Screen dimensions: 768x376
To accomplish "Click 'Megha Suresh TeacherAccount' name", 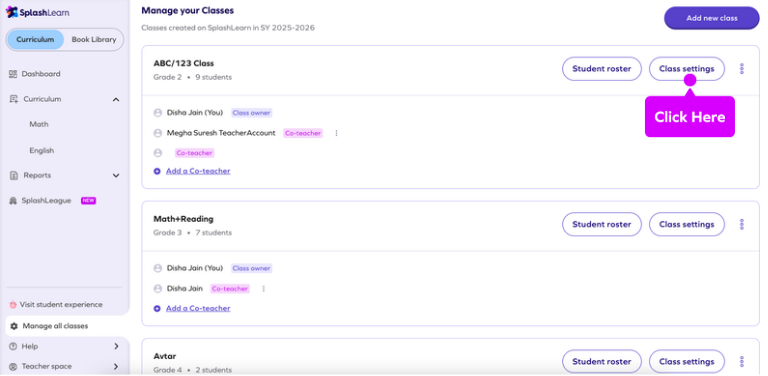I will (221, 133).
